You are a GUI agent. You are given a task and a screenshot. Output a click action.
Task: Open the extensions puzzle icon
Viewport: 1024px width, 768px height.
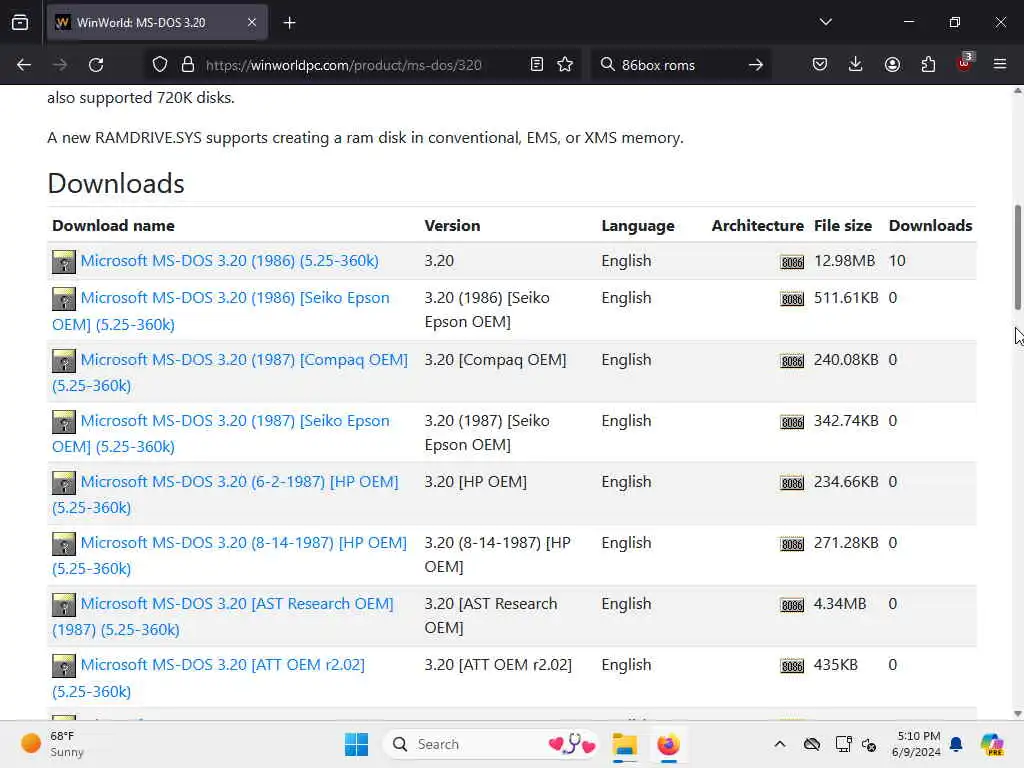928,65
